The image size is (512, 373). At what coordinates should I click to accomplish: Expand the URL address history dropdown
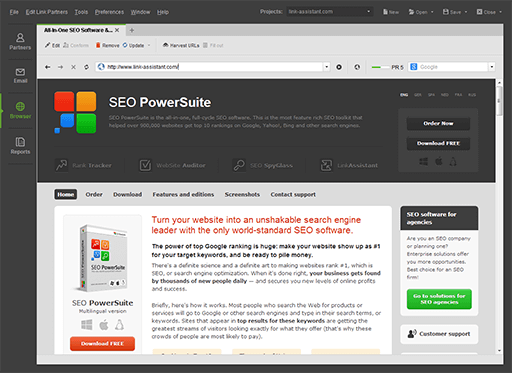[327, 67]
